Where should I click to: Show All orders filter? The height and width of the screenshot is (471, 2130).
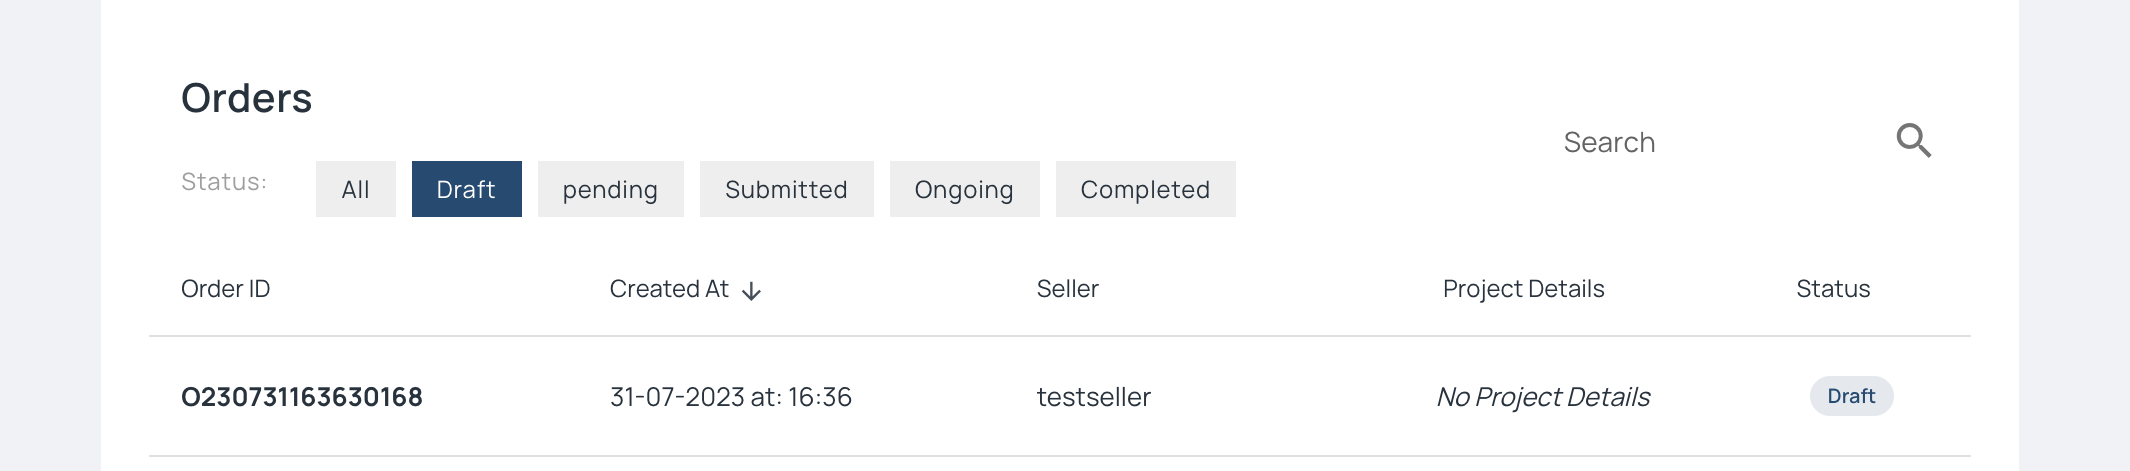coord(355,189)
